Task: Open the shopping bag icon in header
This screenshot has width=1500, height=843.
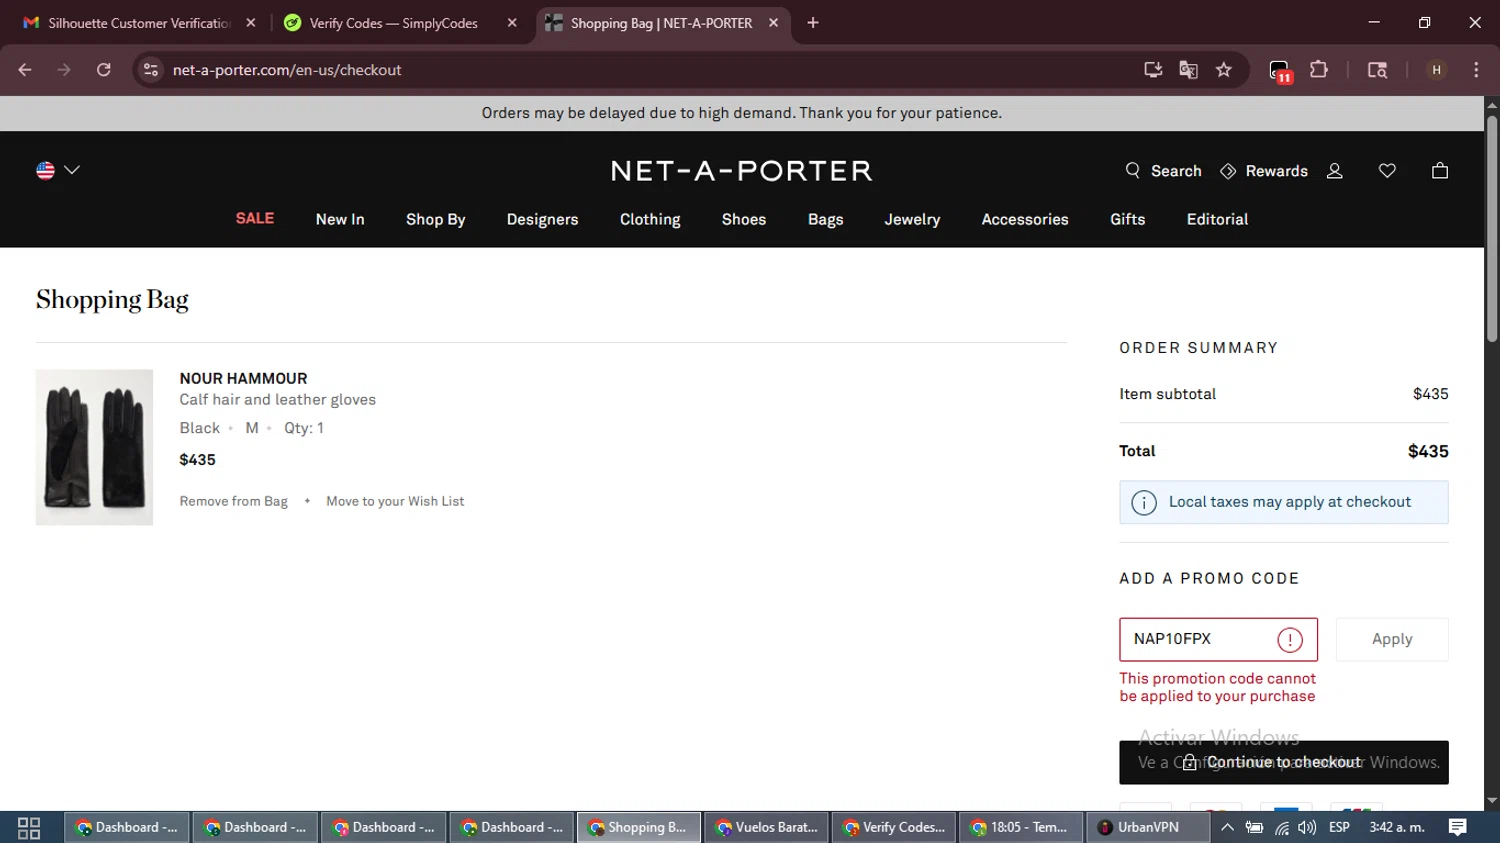Action: coord(1440,171)
